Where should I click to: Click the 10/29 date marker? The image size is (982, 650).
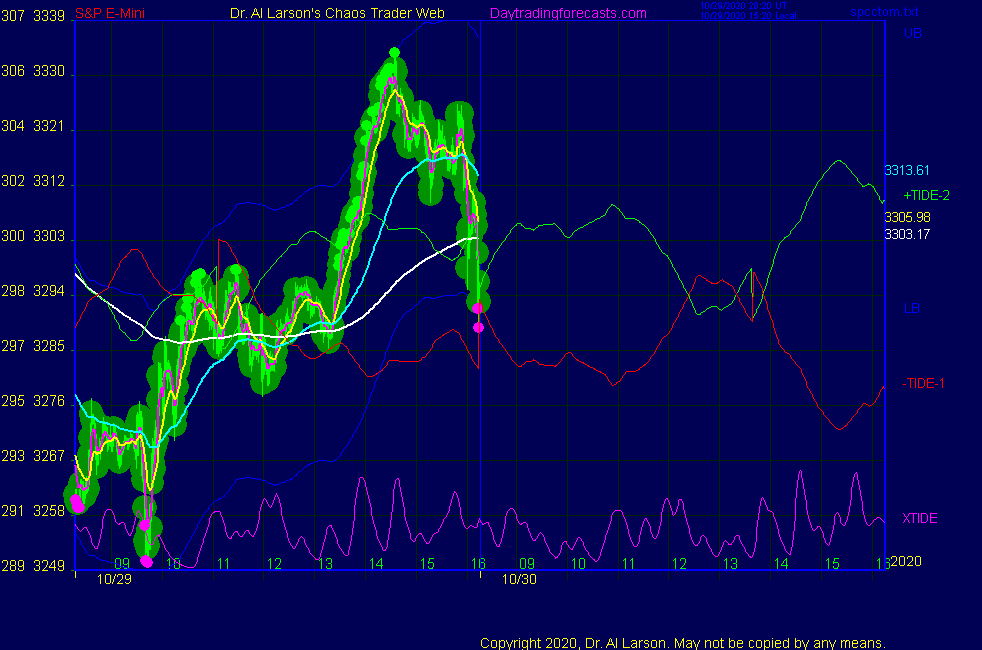point(114,579)
